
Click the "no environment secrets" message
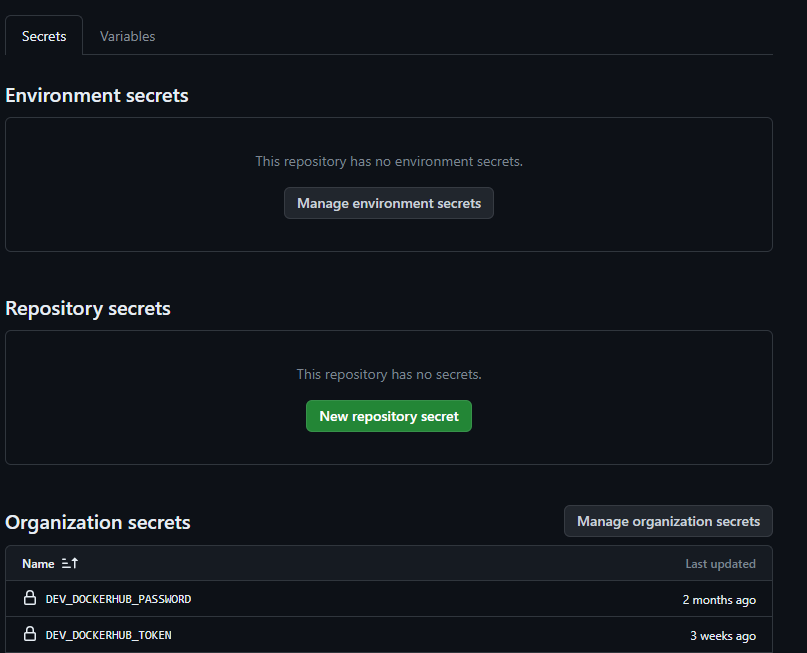389,161
